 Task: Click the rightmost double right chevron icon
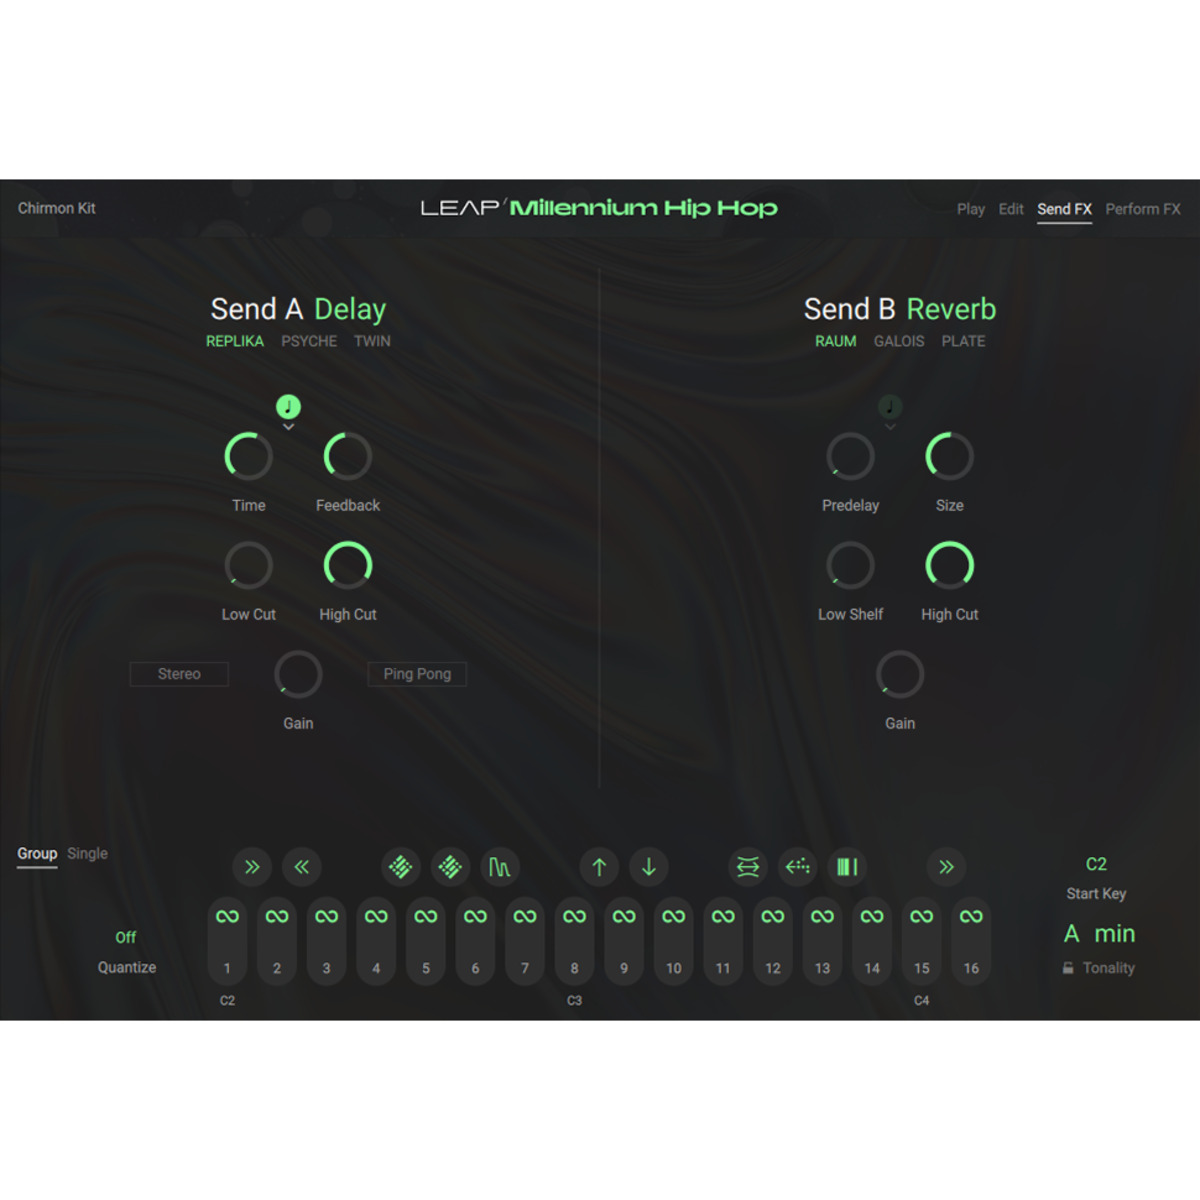946,867
